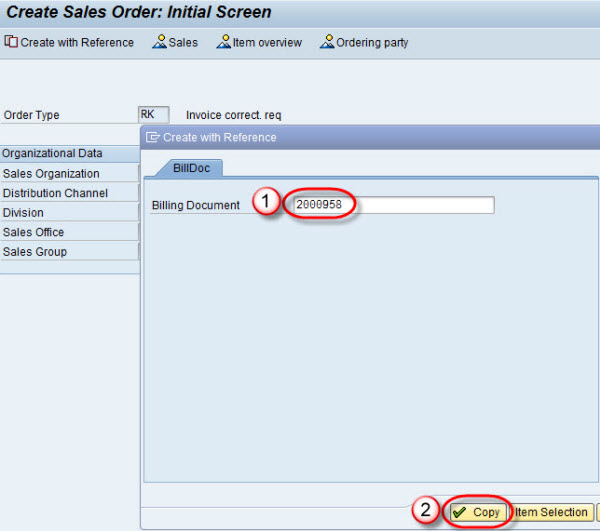Click the green checkmark on Copy button

tap(460, 512)
